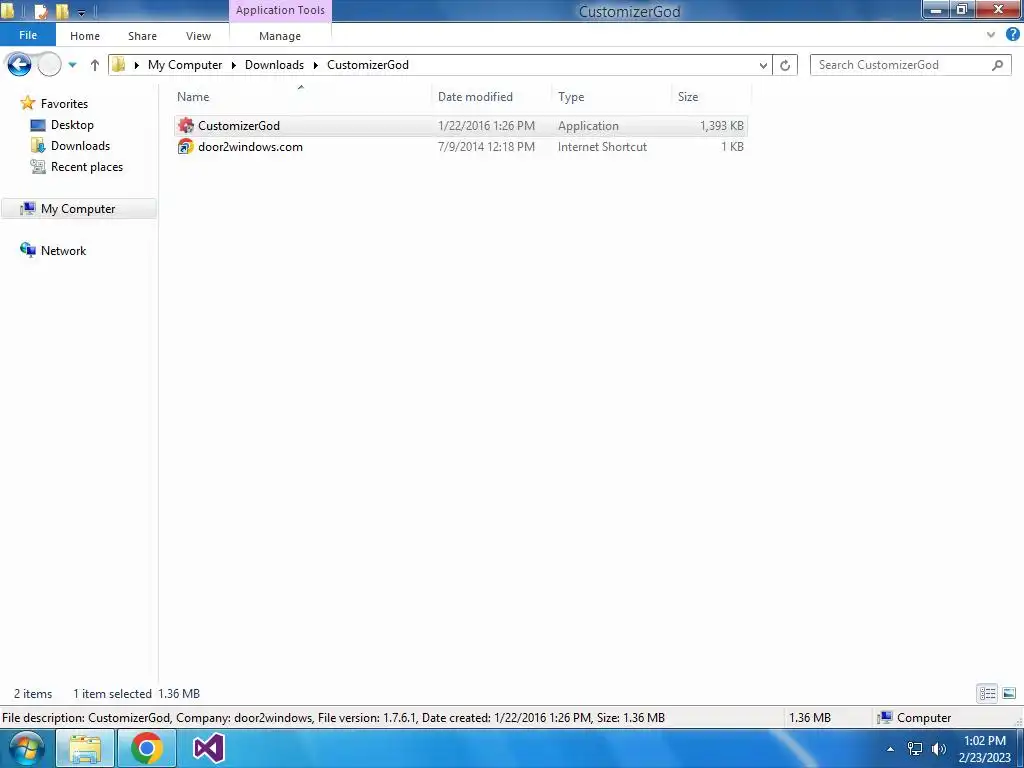Image resolution: width=1024 pixels, height=768 pixels.
Task: Refresh the CustomizerGod folder view
Action: 785,65
